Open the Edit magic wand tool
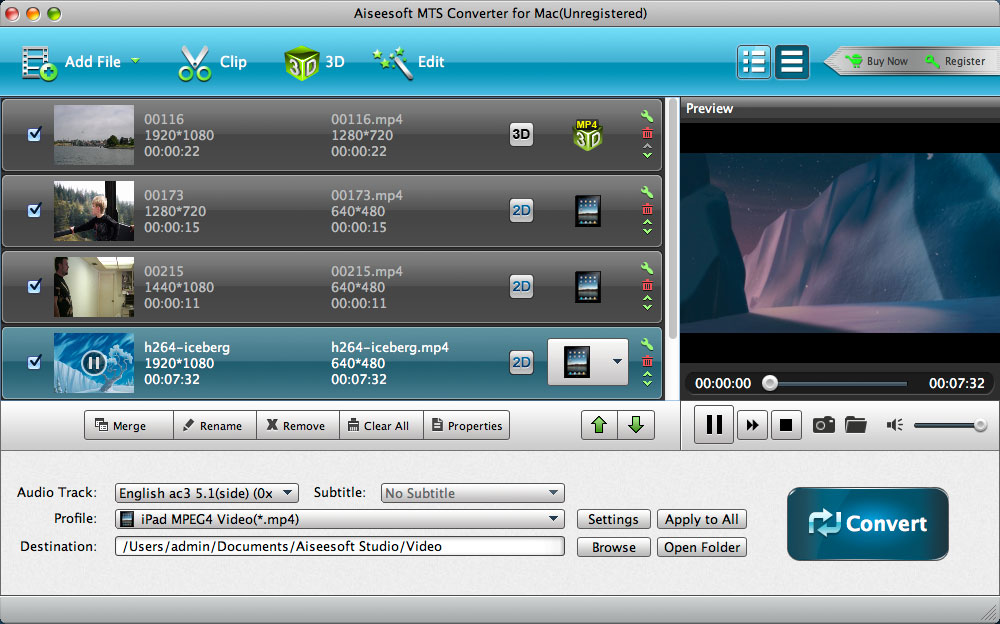The width and height of the screenshot is (1000, 624). pyautogui.click(x=393, y=63)
